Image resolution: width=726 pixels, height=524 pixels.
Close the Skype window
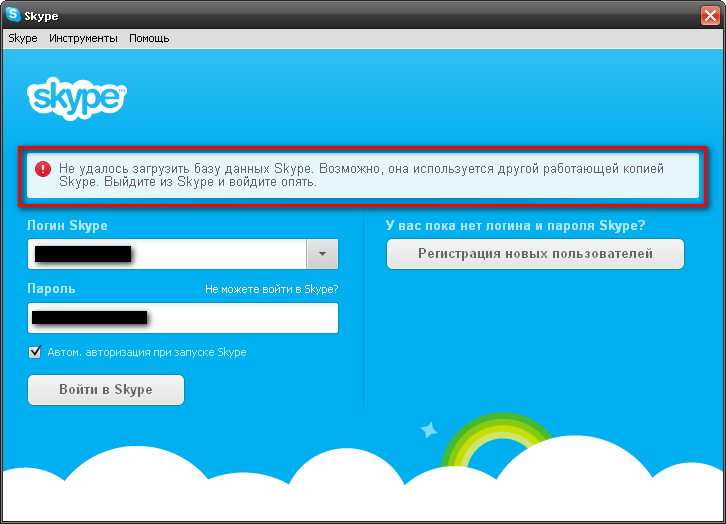709,15
